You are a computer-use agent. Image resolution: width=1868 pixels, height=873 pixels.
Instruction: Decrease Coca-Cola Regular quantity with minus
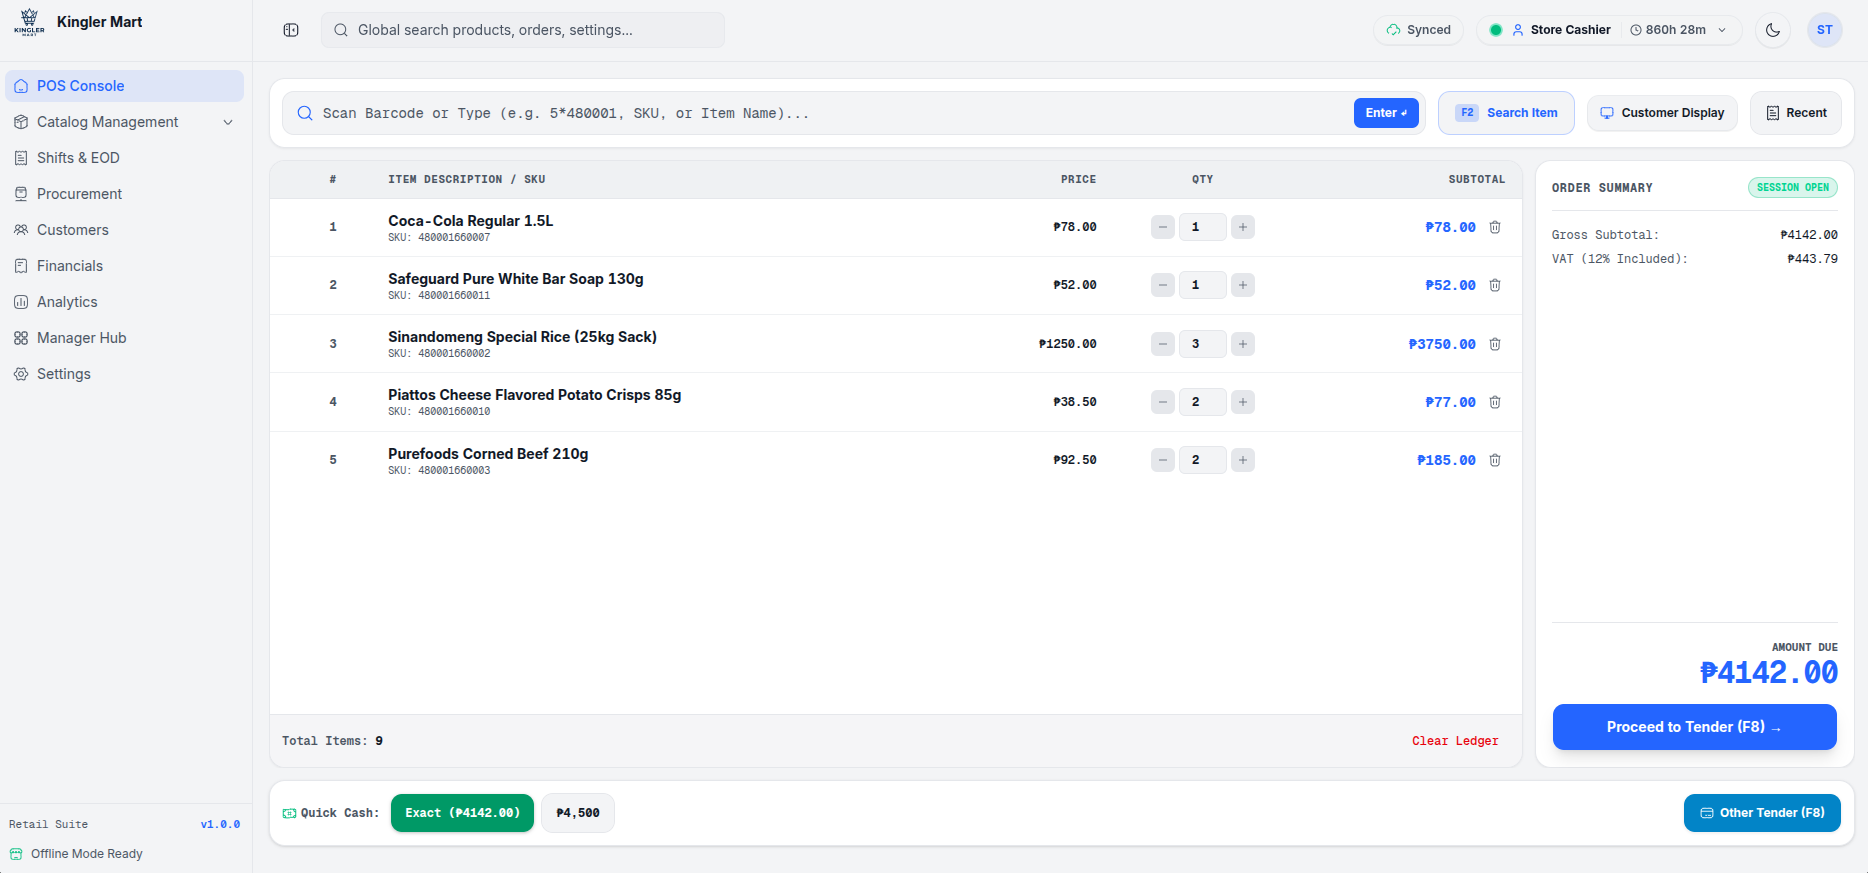click(x=1163, y=227)
